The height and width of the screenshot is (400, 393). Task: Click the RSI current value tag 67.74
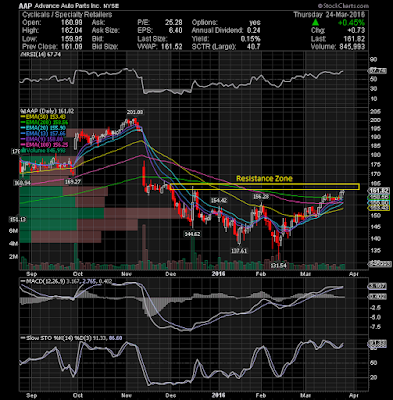pyautogui.click(x=377, y=71)
